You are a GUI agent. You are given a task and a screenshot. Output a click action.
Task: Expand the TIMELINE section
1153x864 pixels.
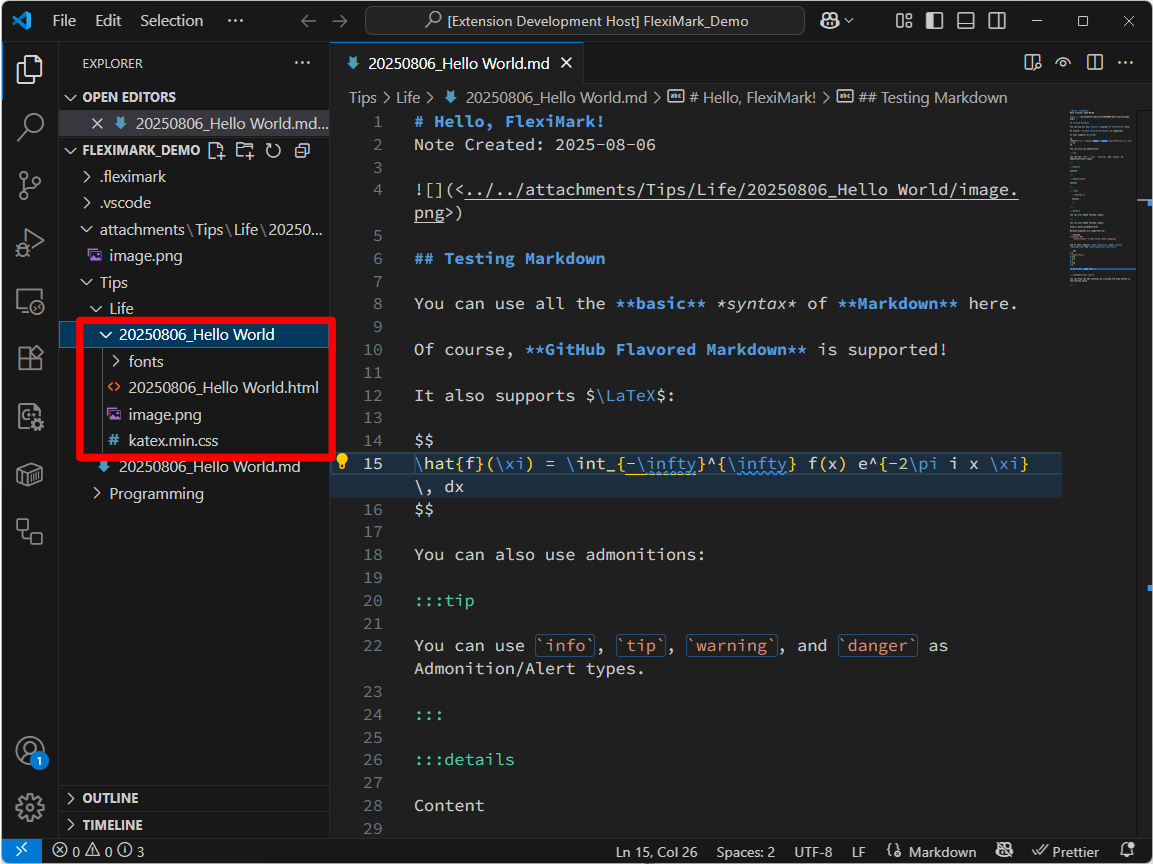[x=194, y=825]
